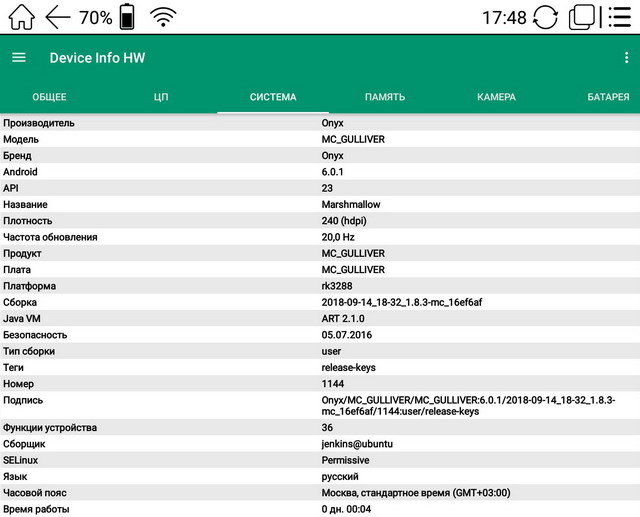Open Функции устройства row with value 36
Screen dimensions: 640x517
coord(320,428)
